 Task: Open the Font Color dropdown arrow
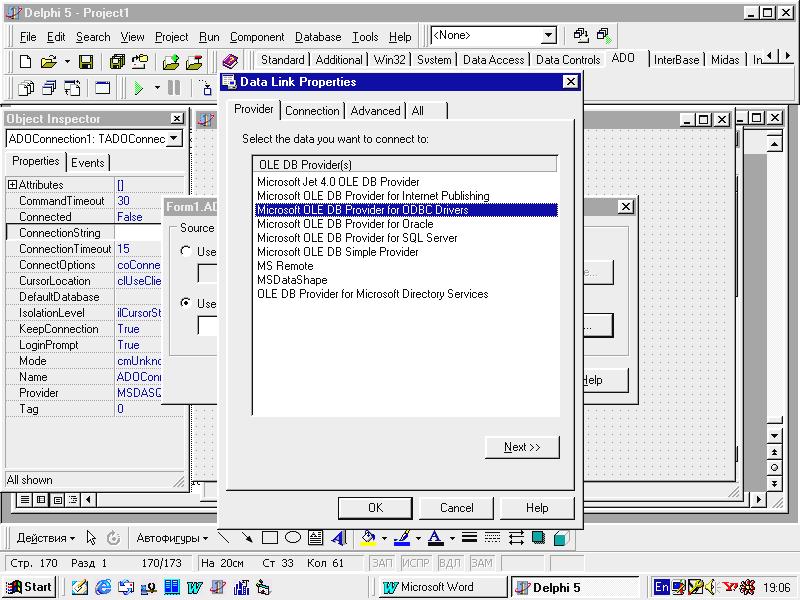[452, 538]
